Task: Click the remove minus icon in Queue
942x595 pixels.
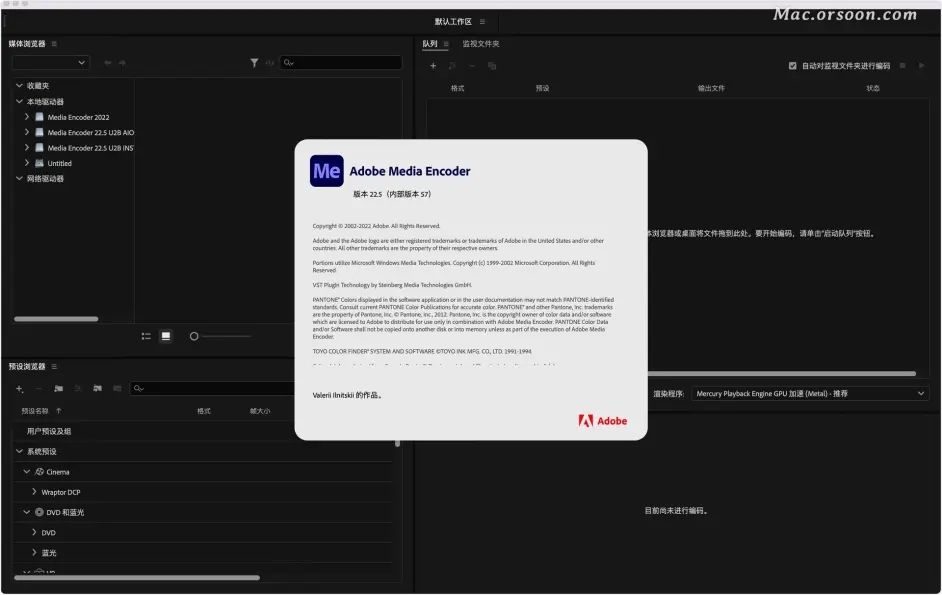Action: click(x=472, y=66)
